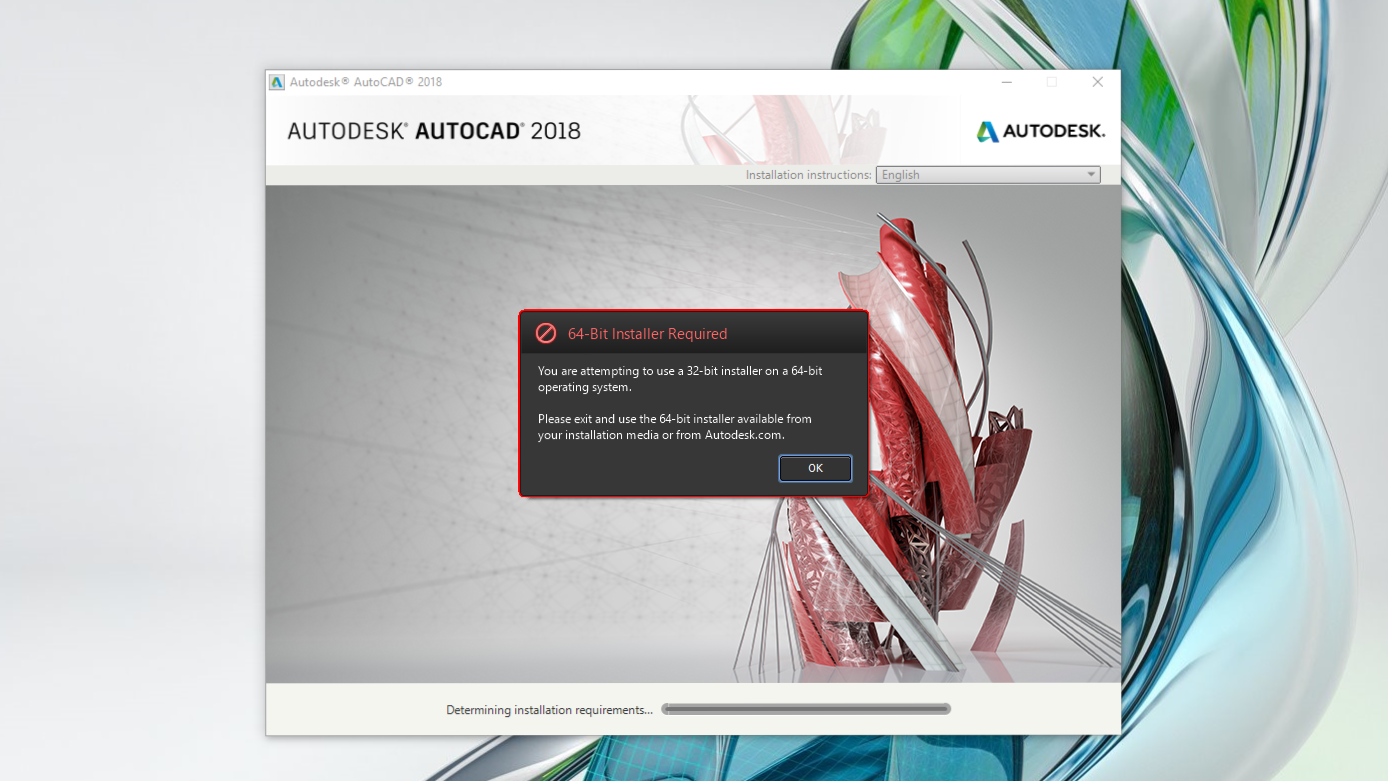The height and width of the screenshot is (781, 1388).
Task: Minimize the AutoCAD 2018 installer window
Action: (1006, 82)
